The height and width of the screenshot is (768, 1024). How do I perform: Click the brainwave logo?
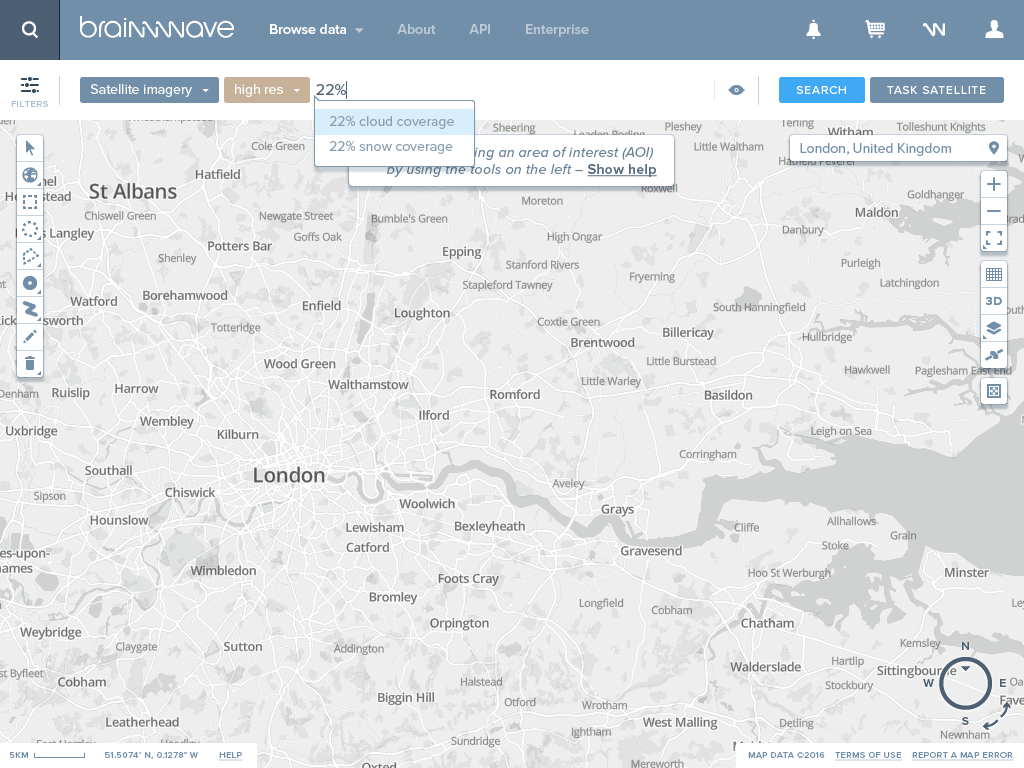(x=156, y=29)
